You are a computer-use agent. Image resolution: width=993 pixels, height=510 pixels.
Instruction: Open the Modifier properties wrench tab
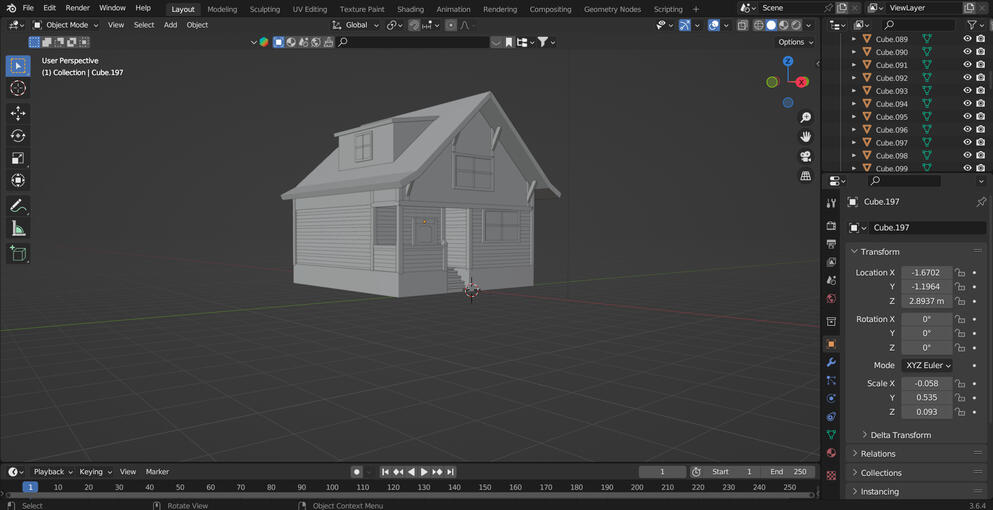(832, 362)
